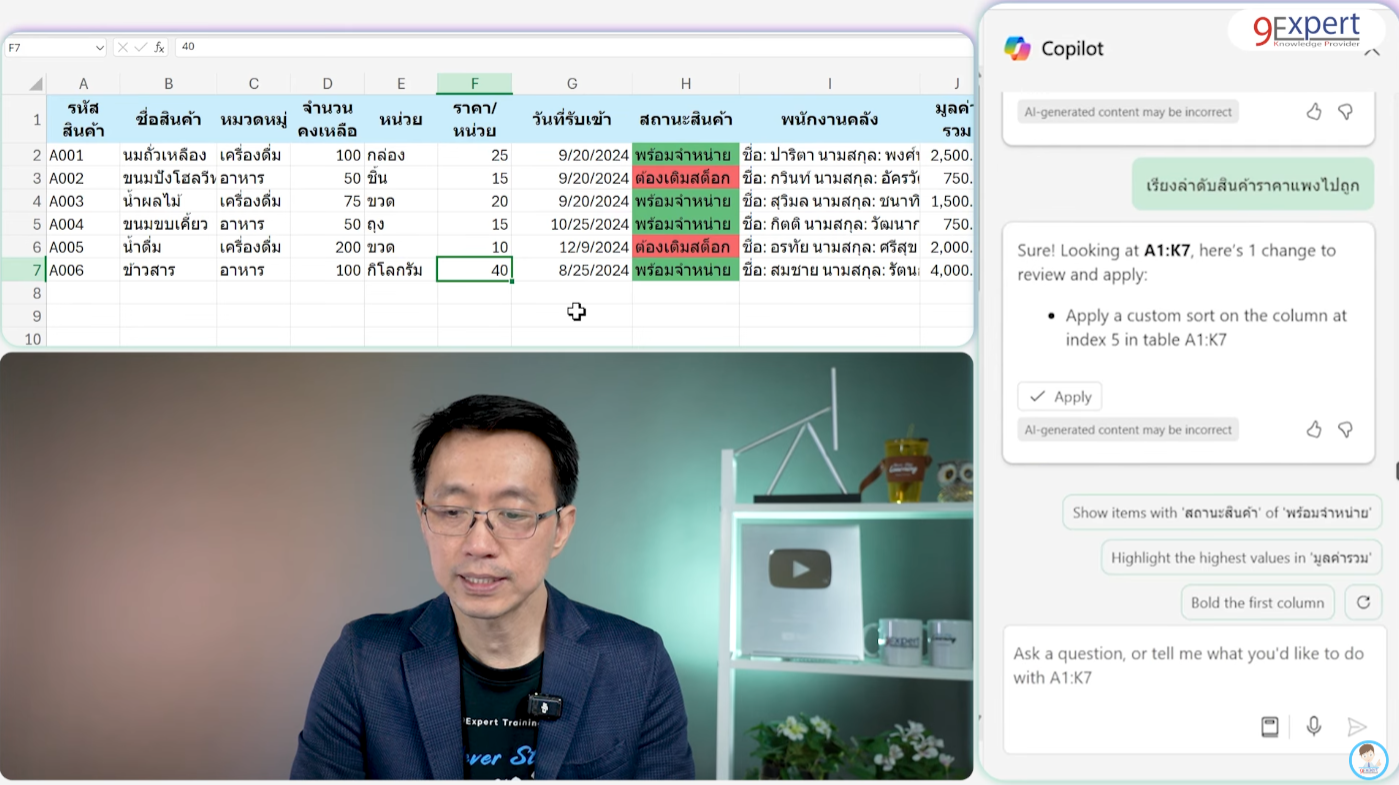This screenshot has height=785, width=1399.
Task: Pick the 'Show items with' suggestion chip
Action: (1221, 513)
